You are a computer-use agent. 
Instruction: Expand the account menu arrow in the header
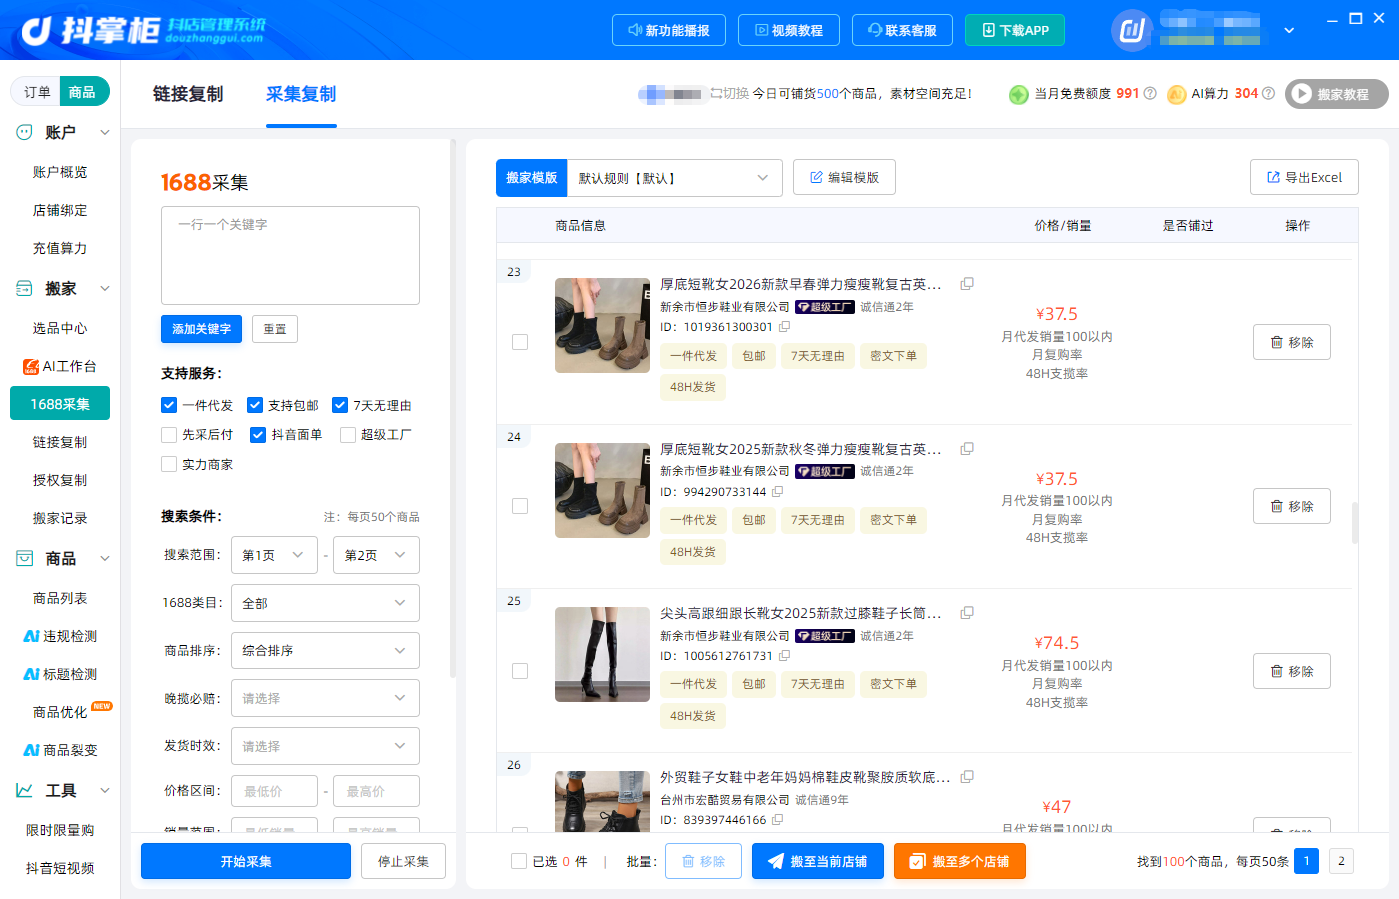click(x=1289, y=30)
